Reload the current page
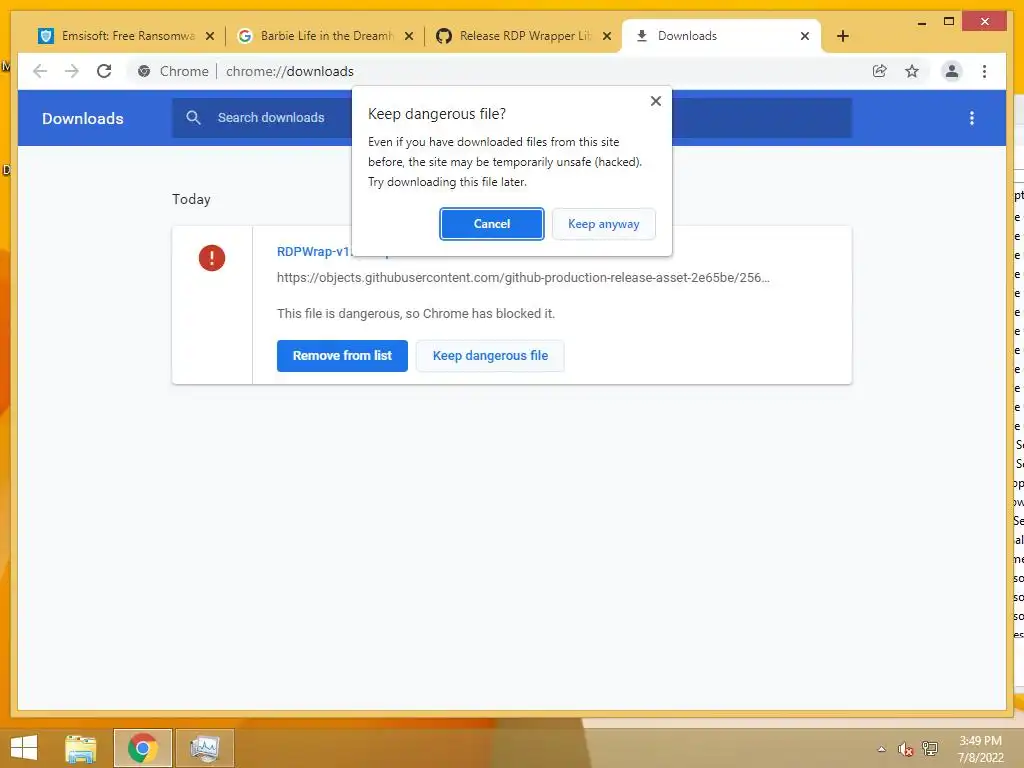1024x768 pixels. point(104,71)
